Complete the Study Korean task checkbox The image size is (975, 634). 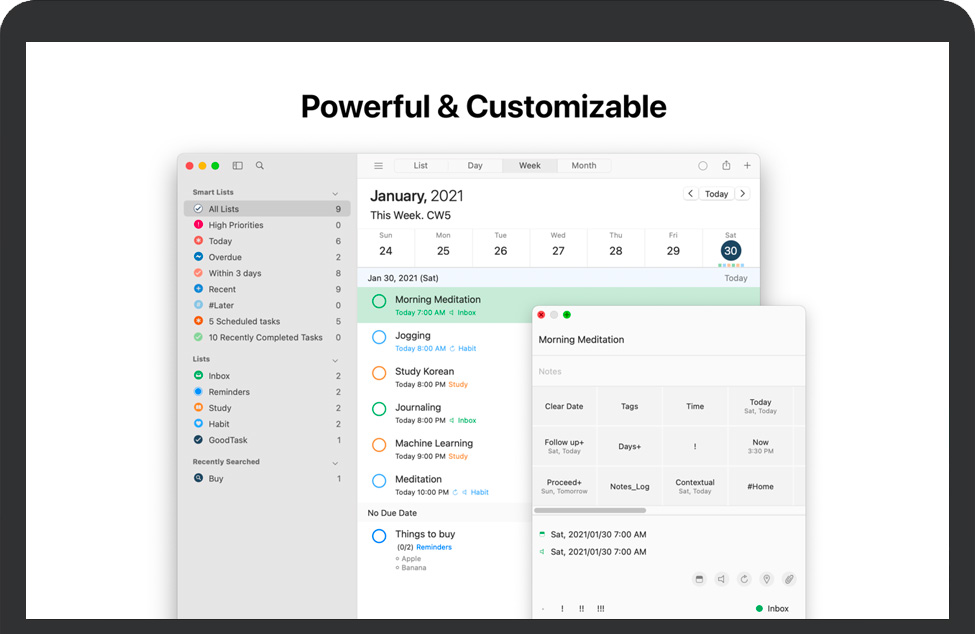pyautogui.click(x=379, y=374)
